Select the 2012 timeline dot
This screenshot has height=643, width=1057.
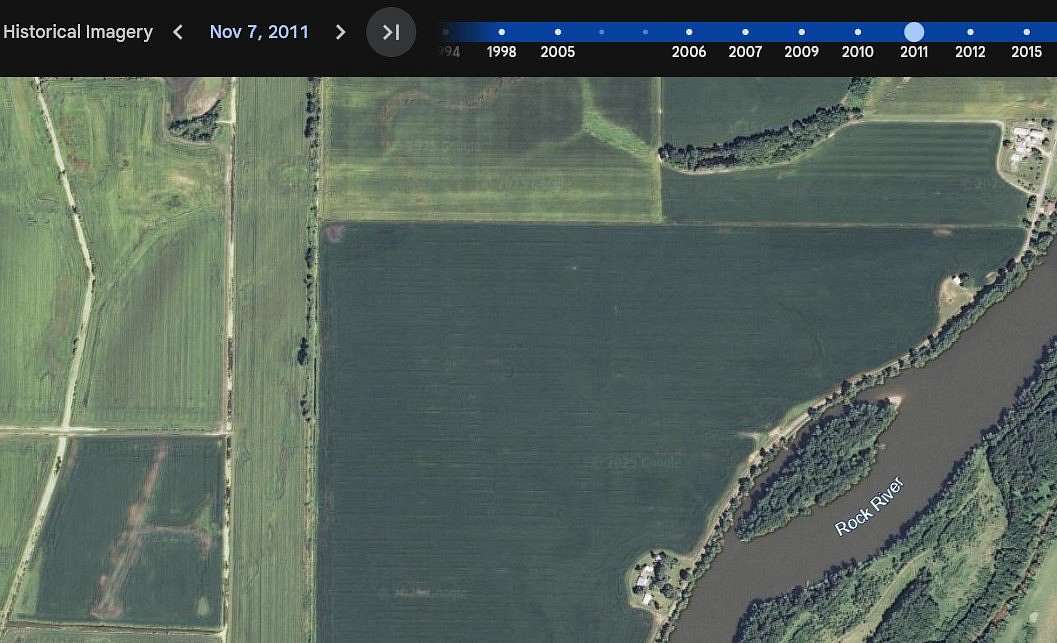[x=970, y=31]
